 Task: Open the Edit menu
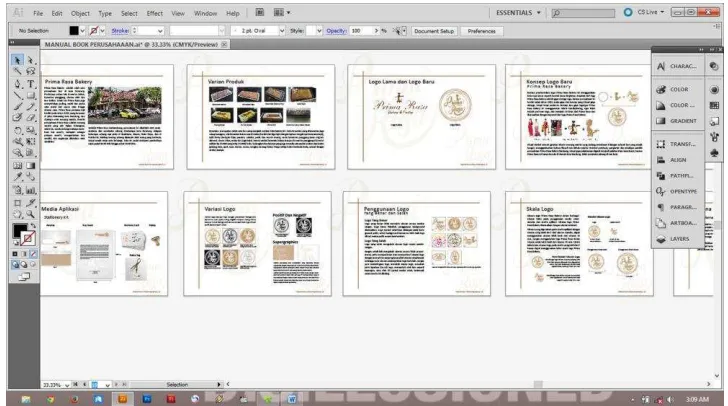click(57, 13)
